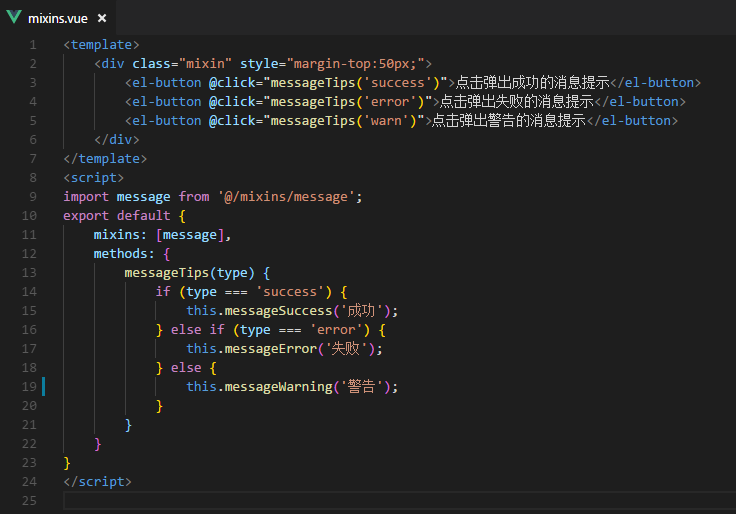Click the else keyword on line 18
The height and width of the screenshot is (514, 736).
(186, 368)
